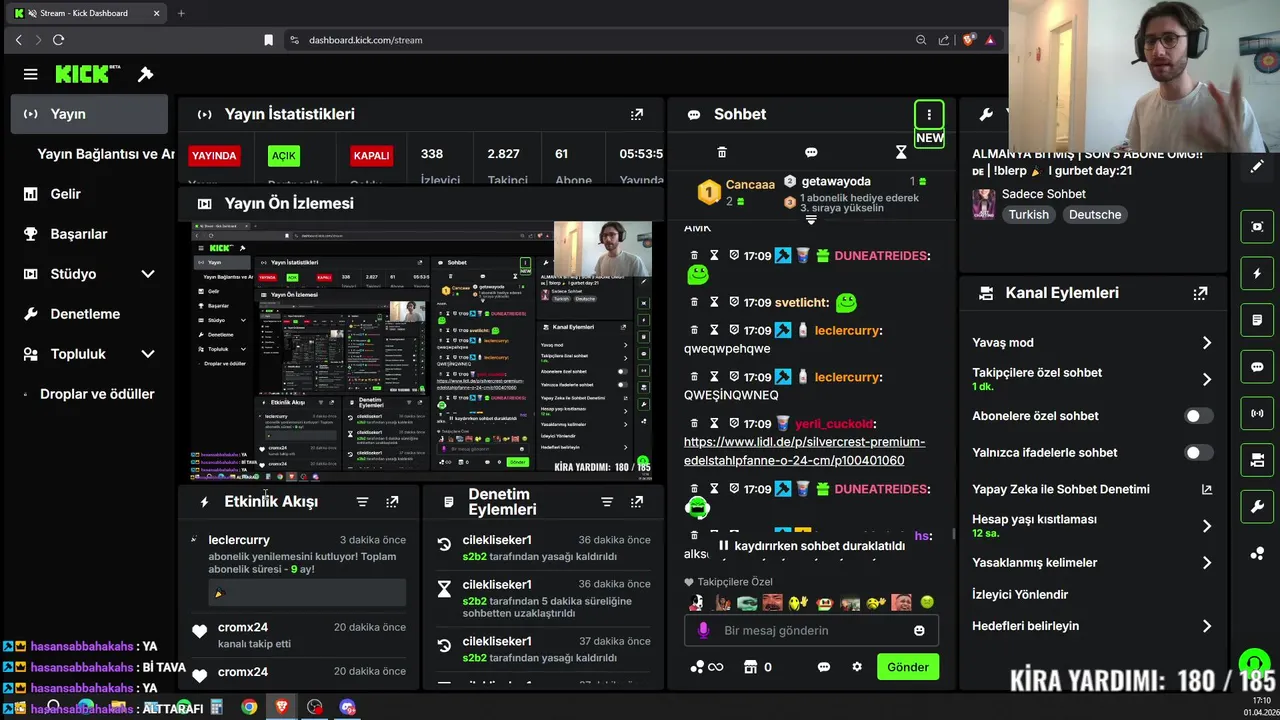
Task: Open Chrome from the Windows taskbar
Action: [249, 707]
